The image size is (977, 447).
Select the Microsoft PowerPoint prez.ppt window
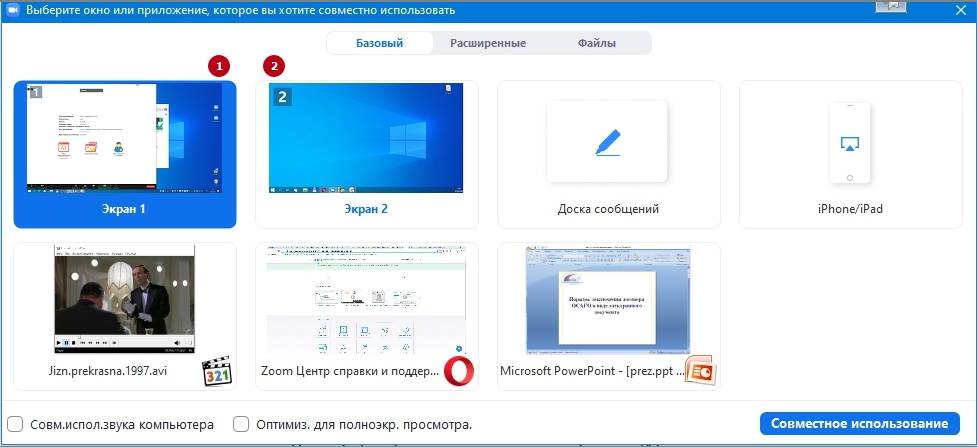(x=608, y=300)
